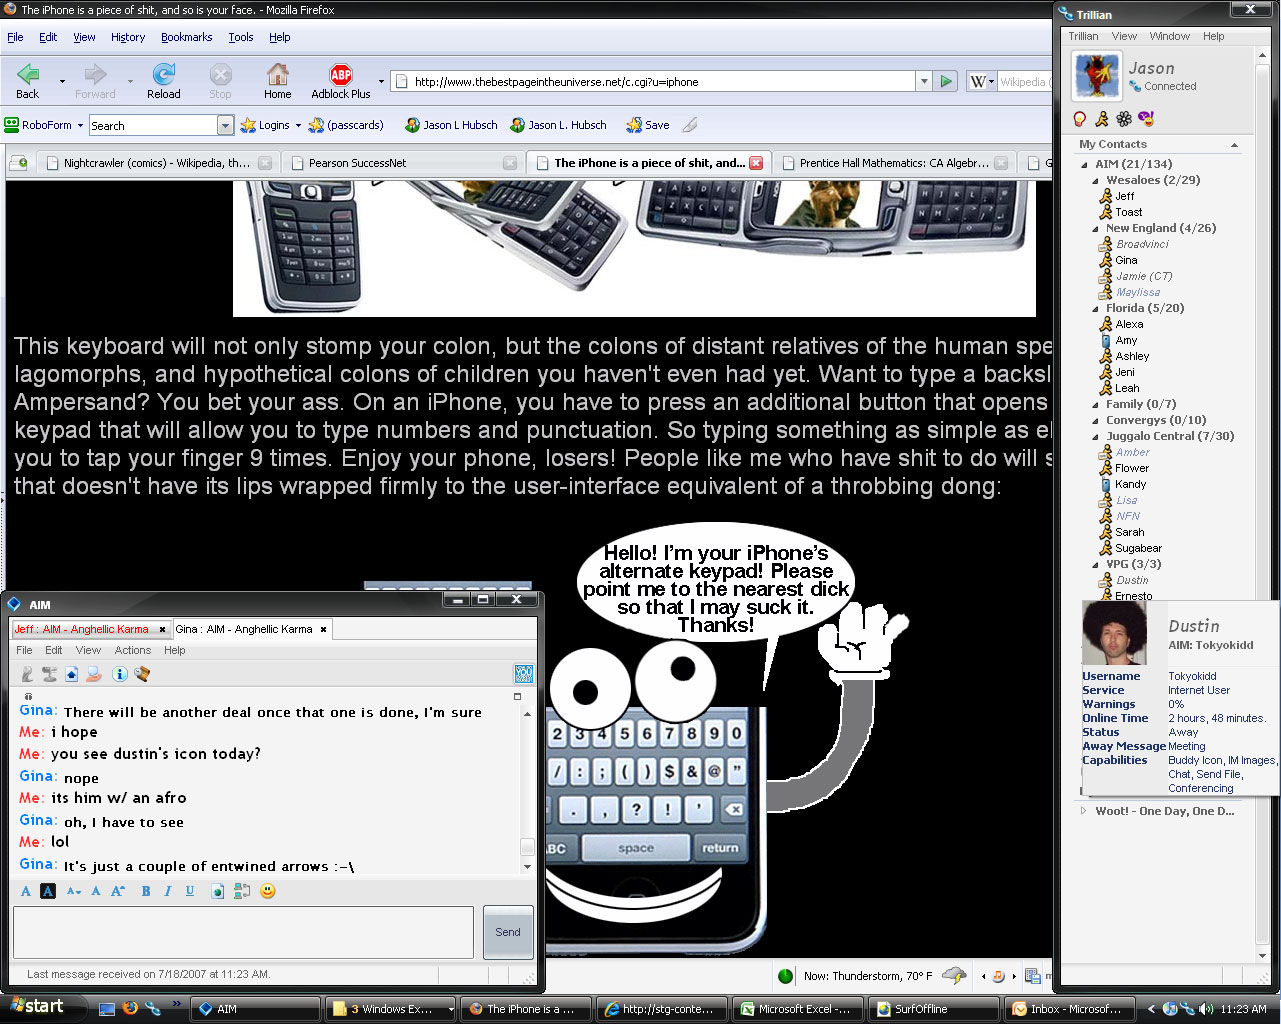Go to the Firefox Home page
Image resolution: width=1281 pixels, height=1024 pixels.
tap(277, 80)
